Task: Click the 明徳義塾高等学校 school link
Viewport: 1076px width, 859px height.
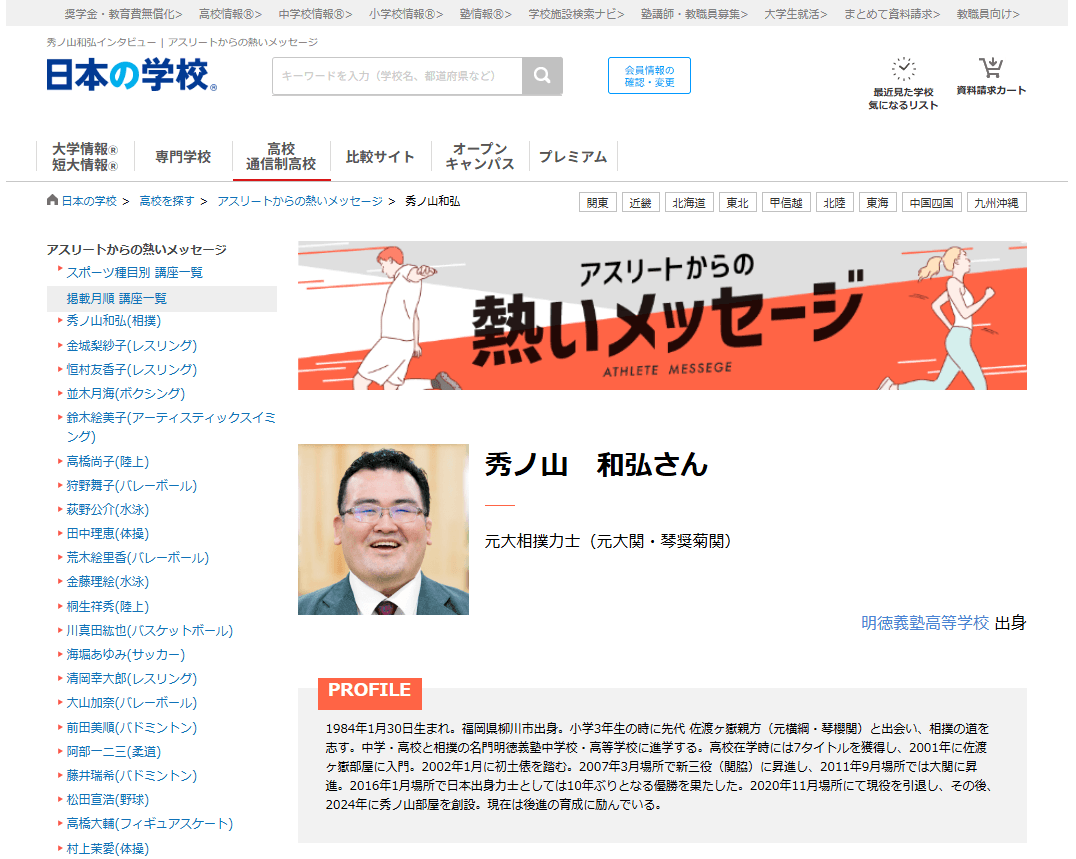Action: pos(925,622)
